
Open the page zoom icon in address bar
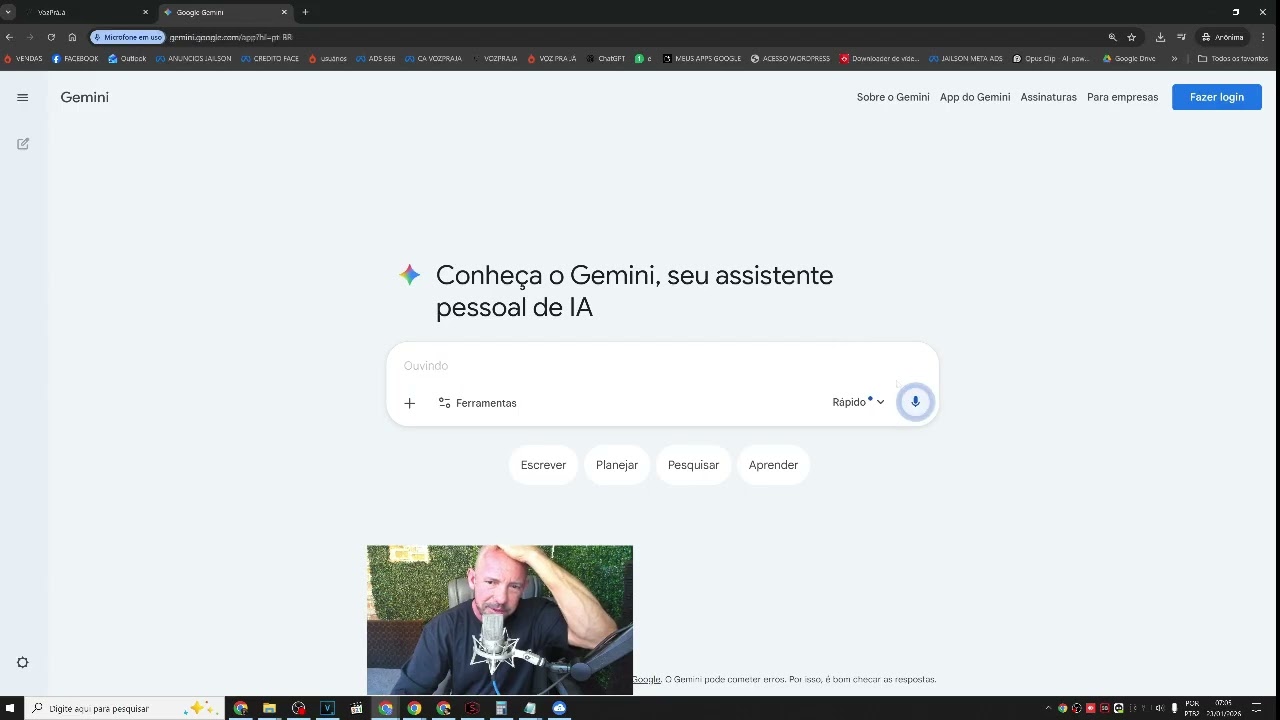(x=1112, y=37)
